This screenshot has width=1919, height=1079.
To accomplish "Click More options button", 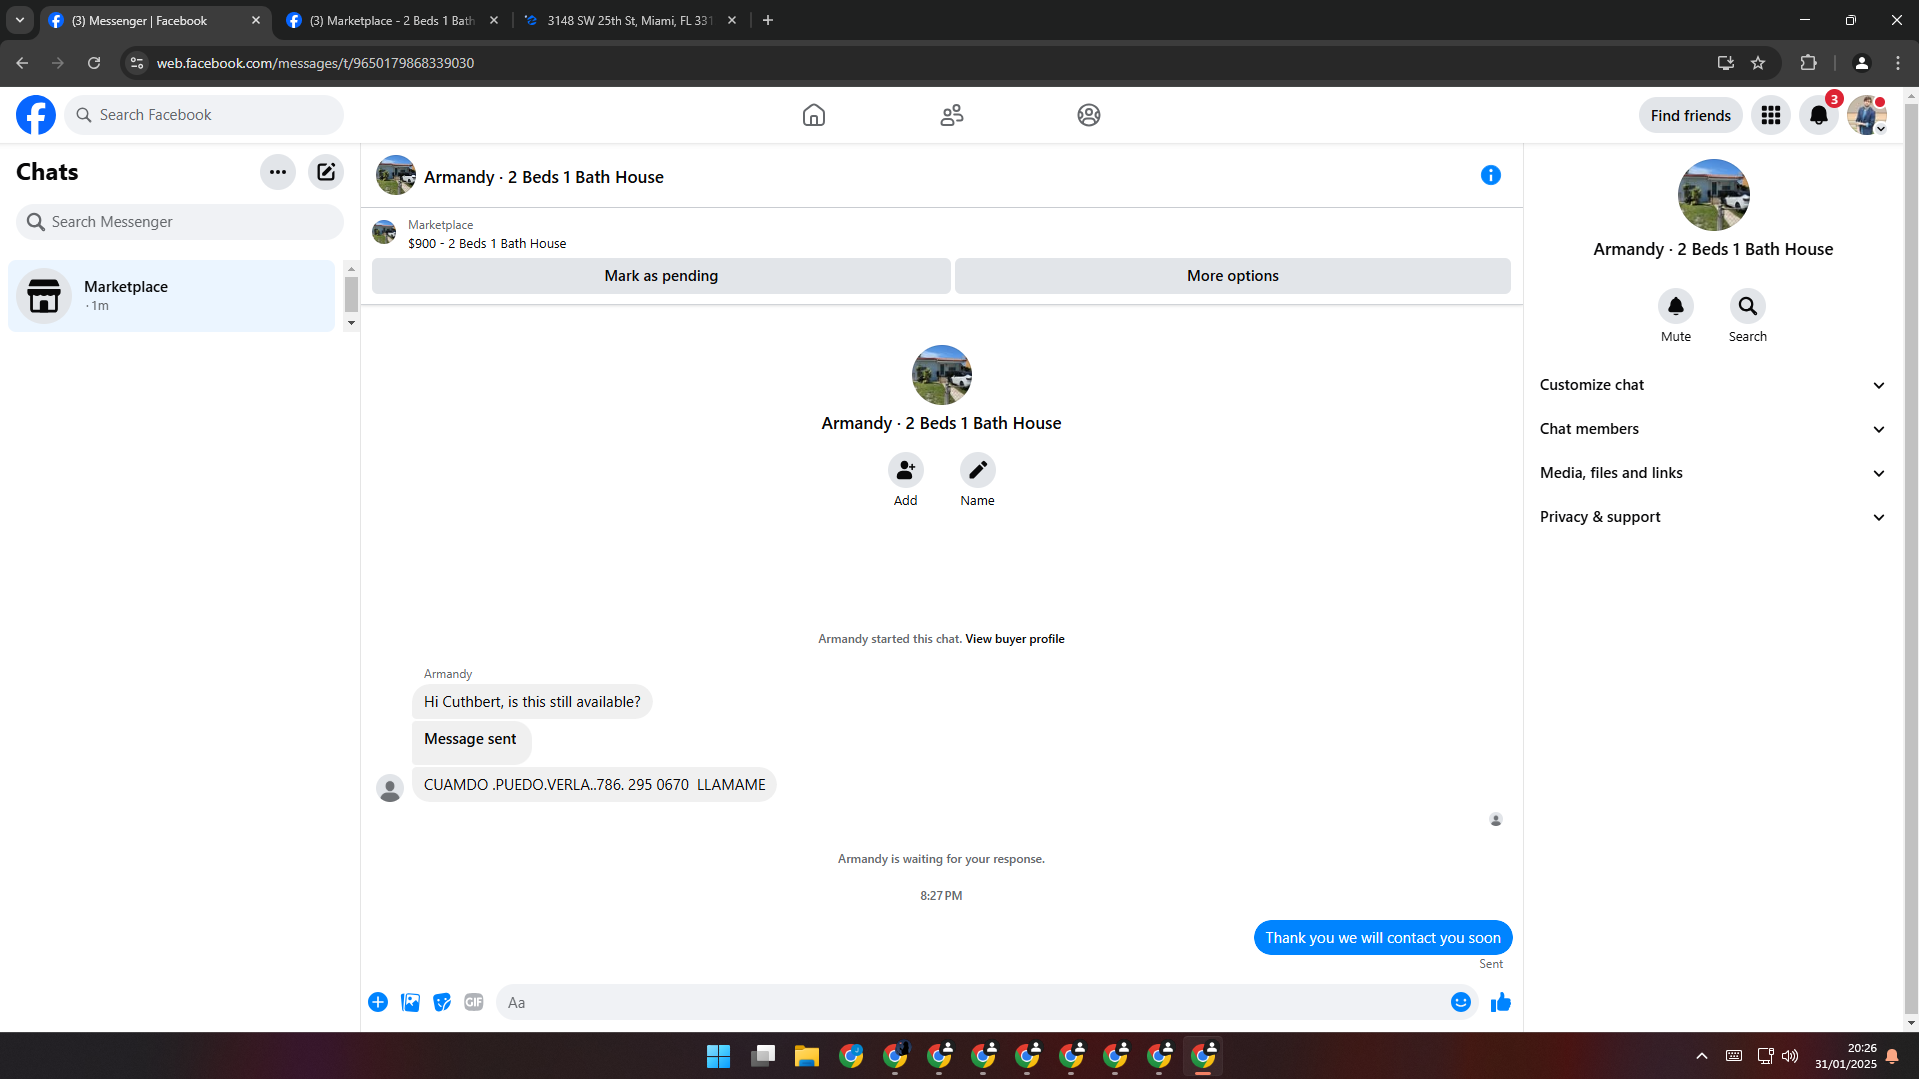I will pos(1233,276).
